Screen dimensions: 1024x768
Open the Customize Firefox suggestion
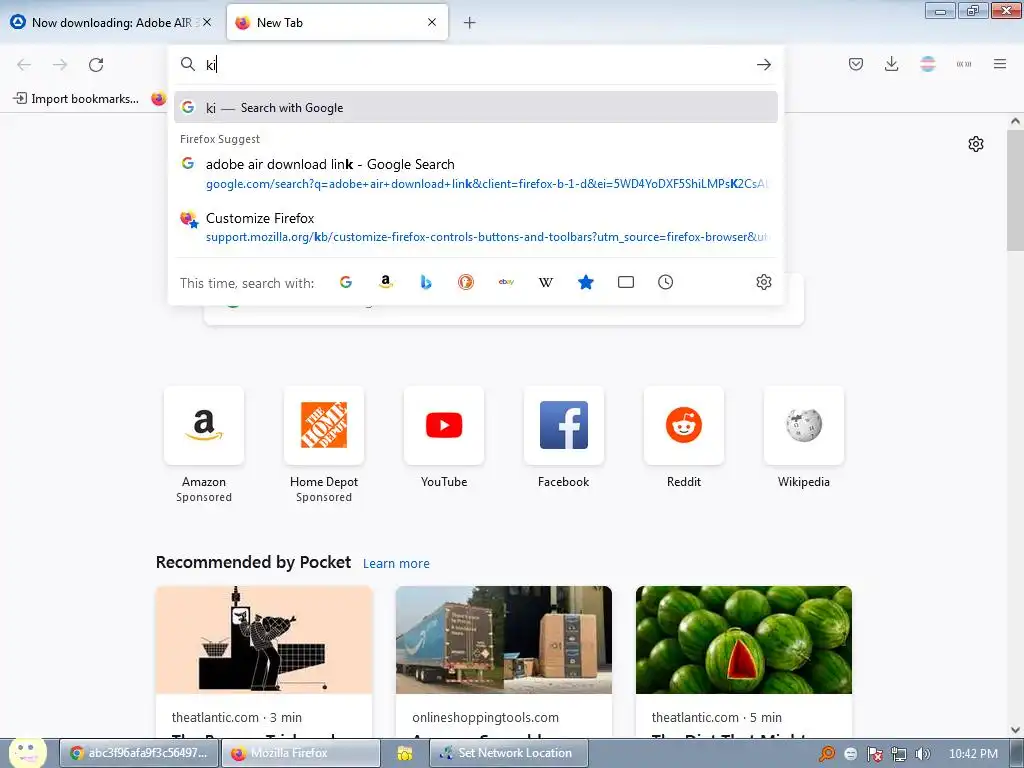(x=475, y=227)
